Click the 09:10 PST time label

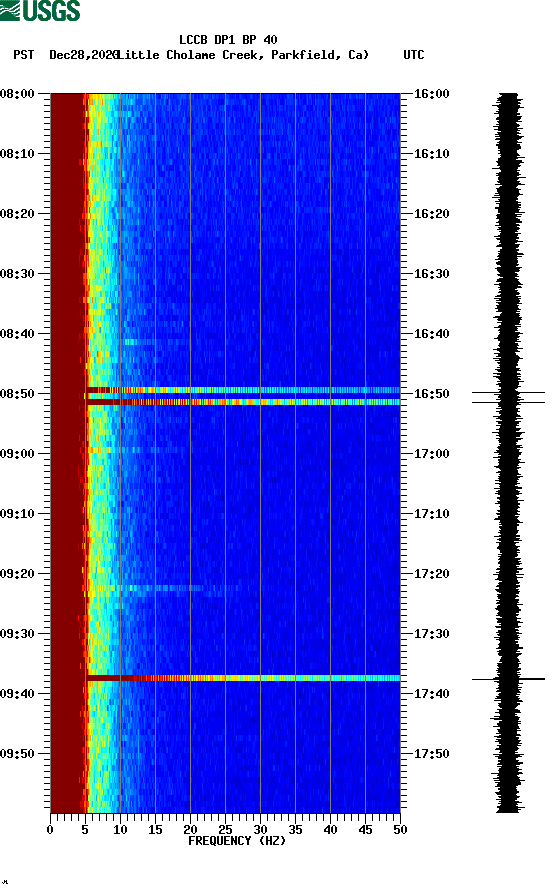coord(17,514)
